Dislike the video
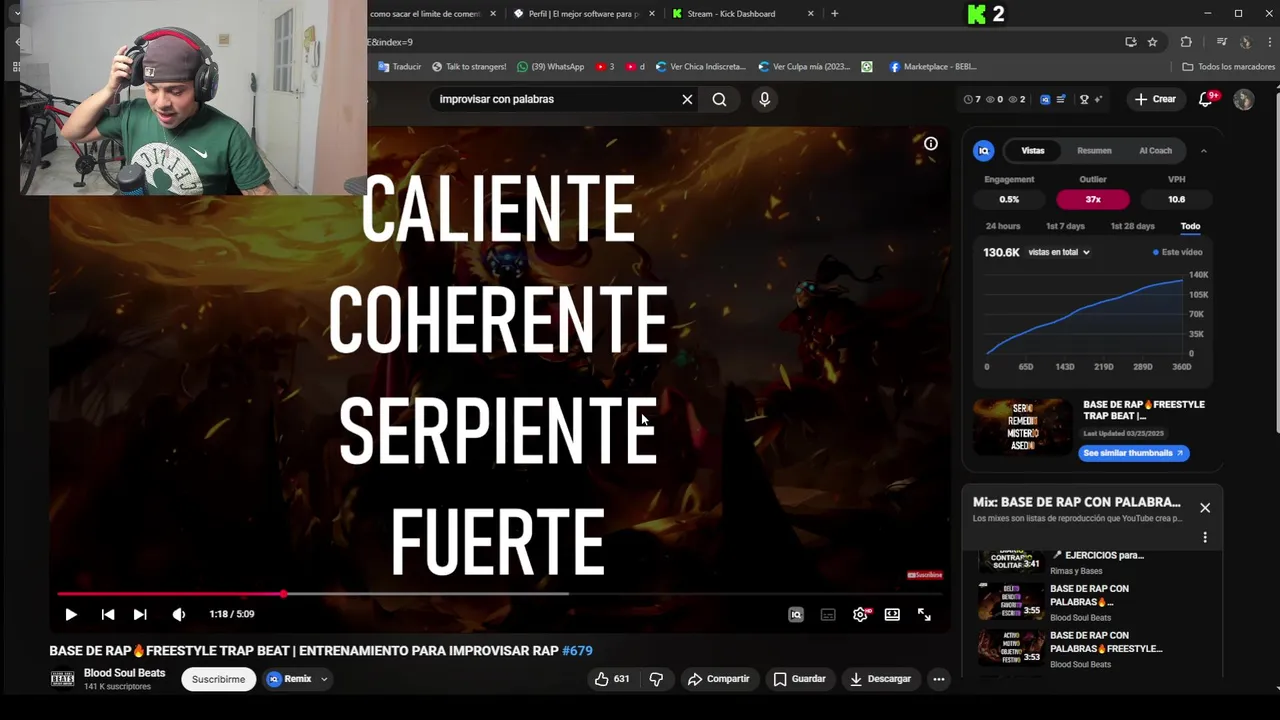1280x720 pixels. pyautogui.click(x=656, y=679)
